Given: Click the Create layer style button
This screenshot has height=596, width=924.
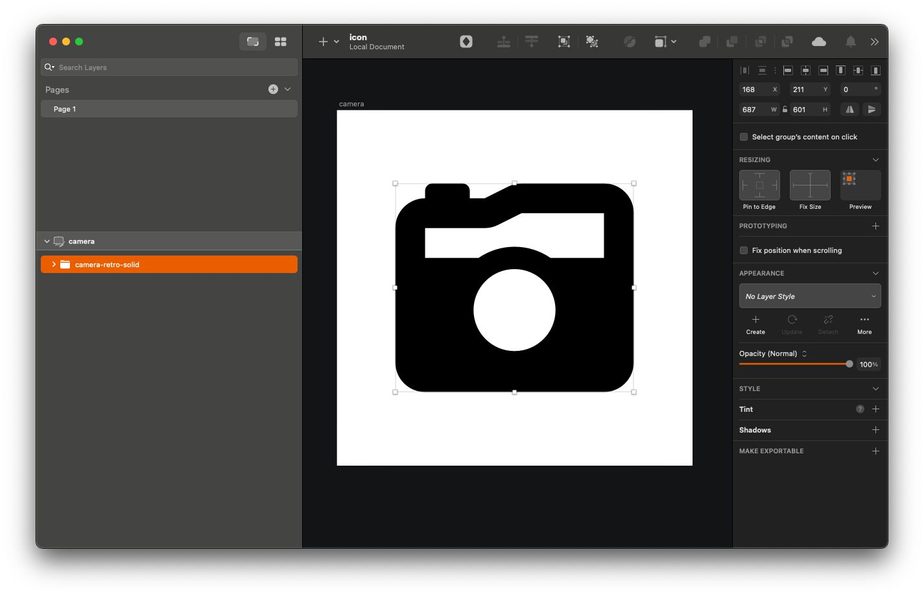Looking at the screenshot, I should point(755,324).
